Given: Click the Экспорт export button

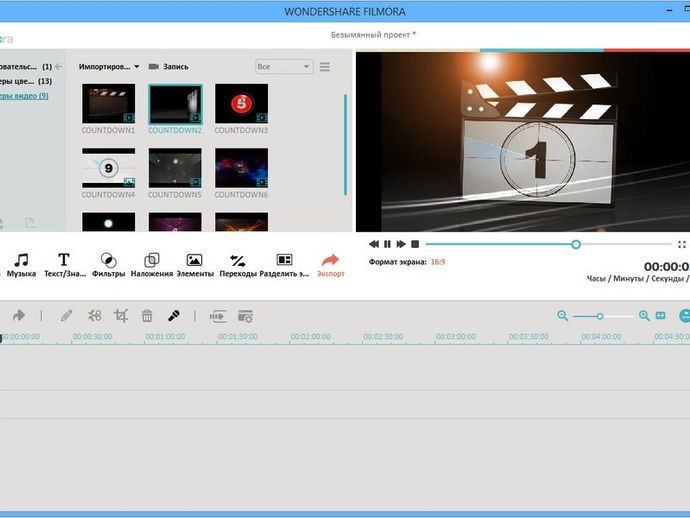Looking at the screenshot, I should 330,265.
